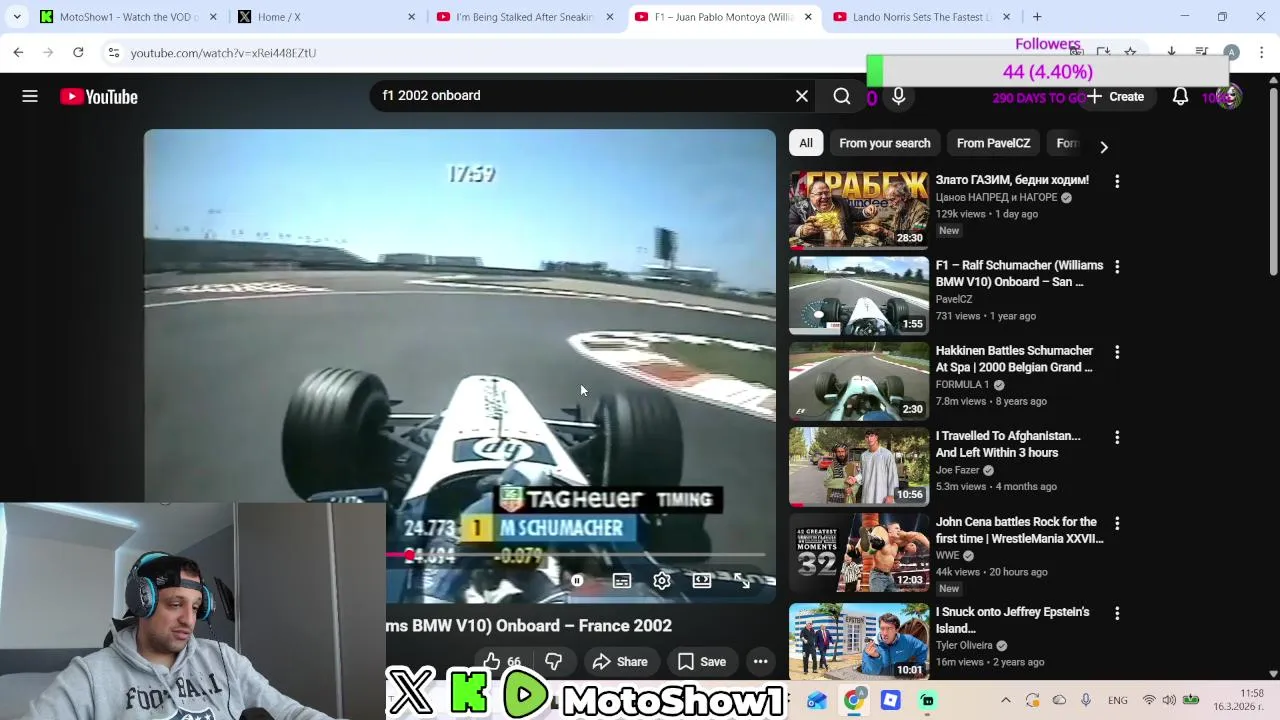Start voice search with microphone icon
This screenshot has height=720, width=1280.
[x=899, y=96]
